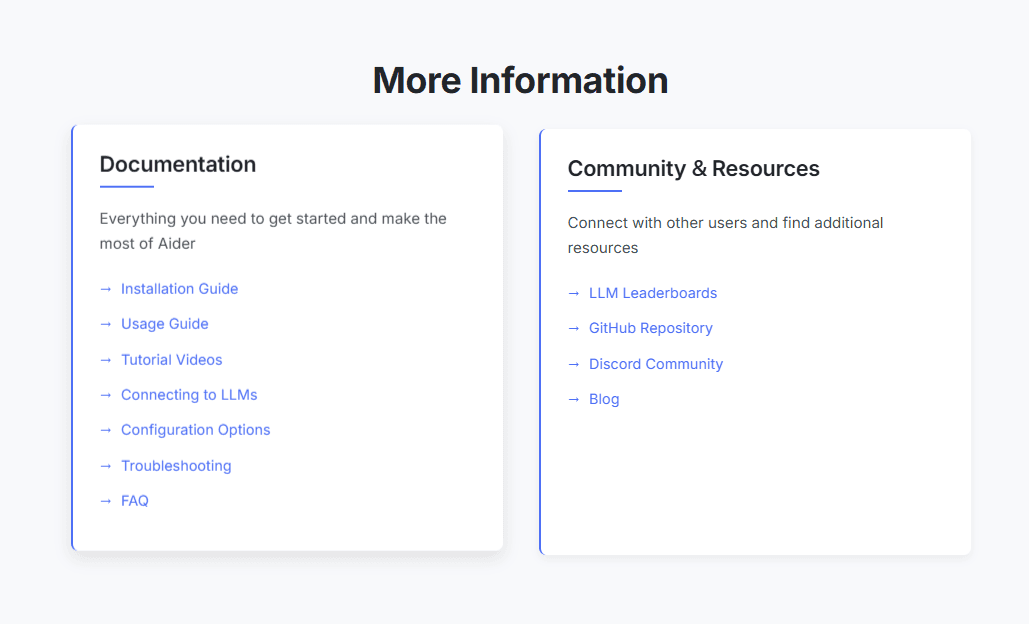Open the GitHub Repository link

click(x=650, y=328)
